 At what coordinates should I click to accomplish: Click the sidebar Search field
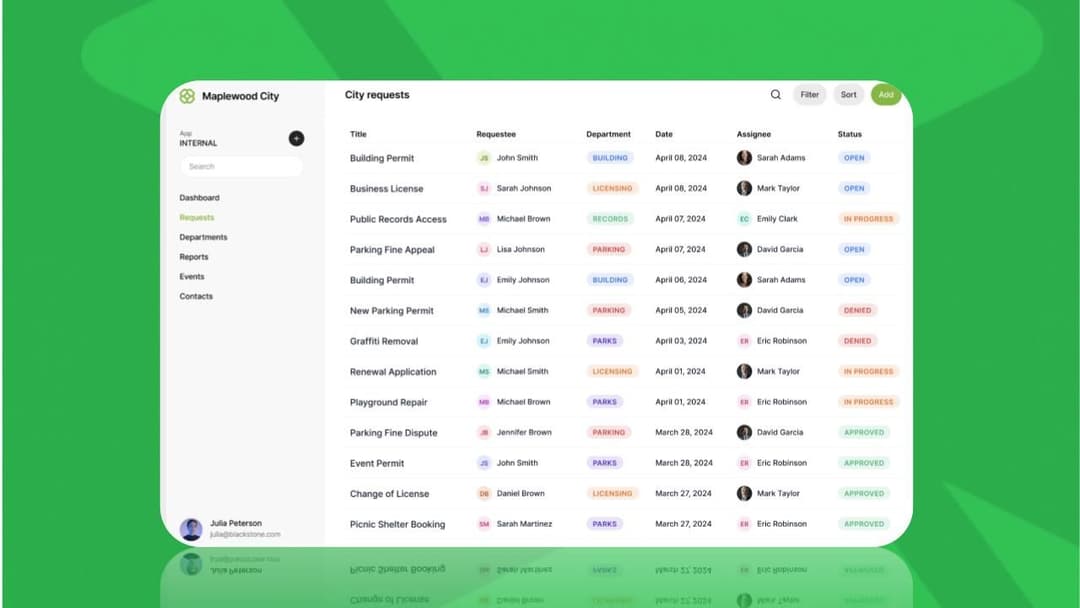coord(241,167)
